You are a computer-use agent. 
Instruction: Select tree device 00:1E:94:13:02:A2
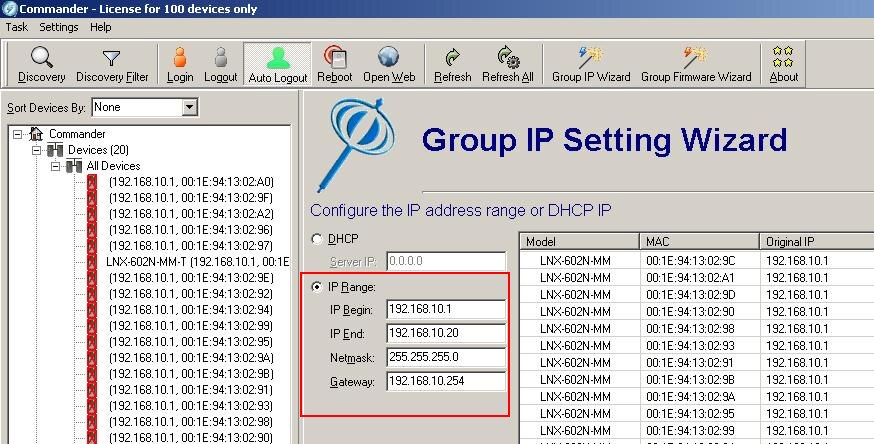(191, 214)
